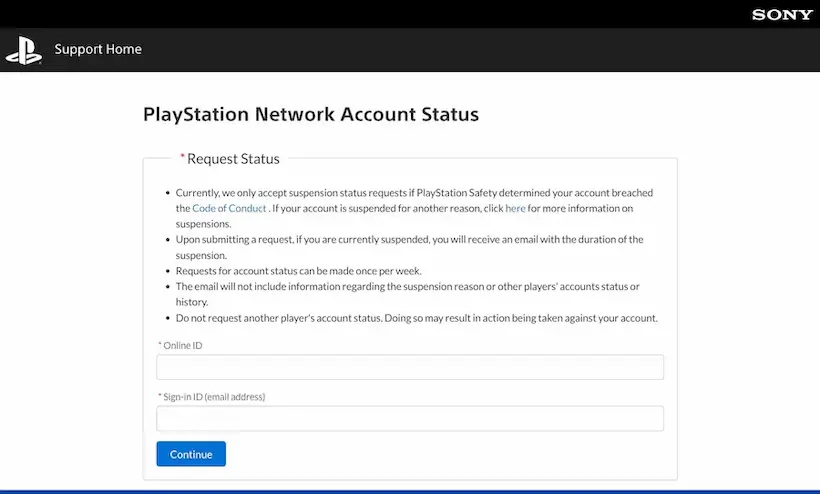Focus the Online ID input field
820x494 pixels.
(x=410, y=367)
